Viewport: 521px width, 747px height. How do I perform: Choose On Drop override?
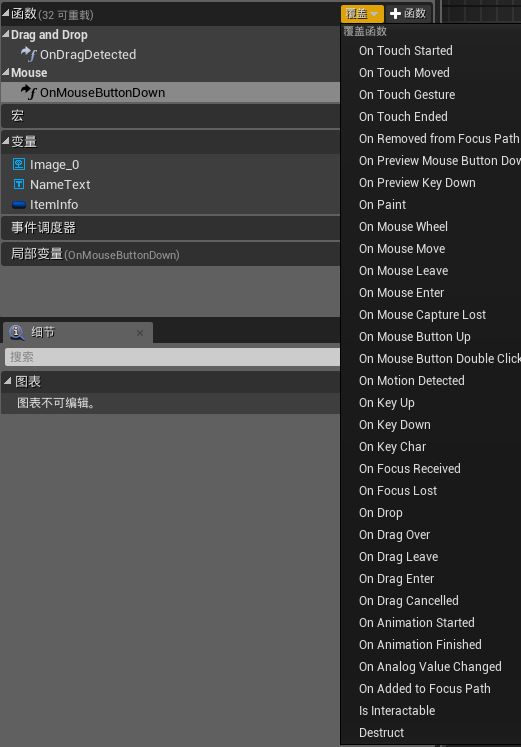(381, 513)
